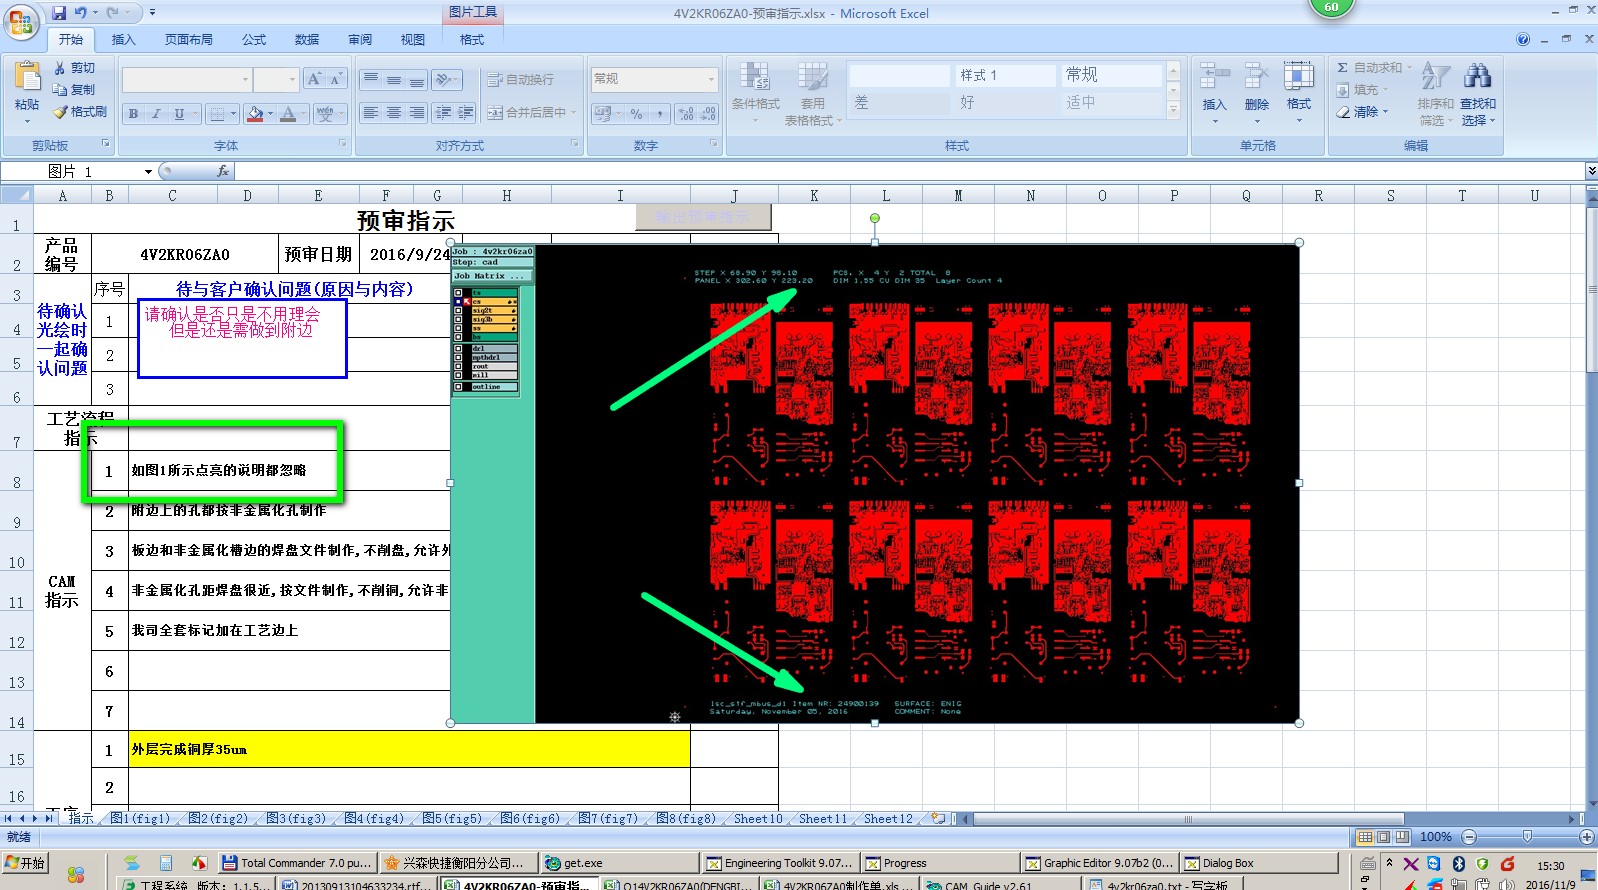This screenshot has width=1598, height=890.
Task: Align text to middle of cell
Action: click(x=394, y=79)
